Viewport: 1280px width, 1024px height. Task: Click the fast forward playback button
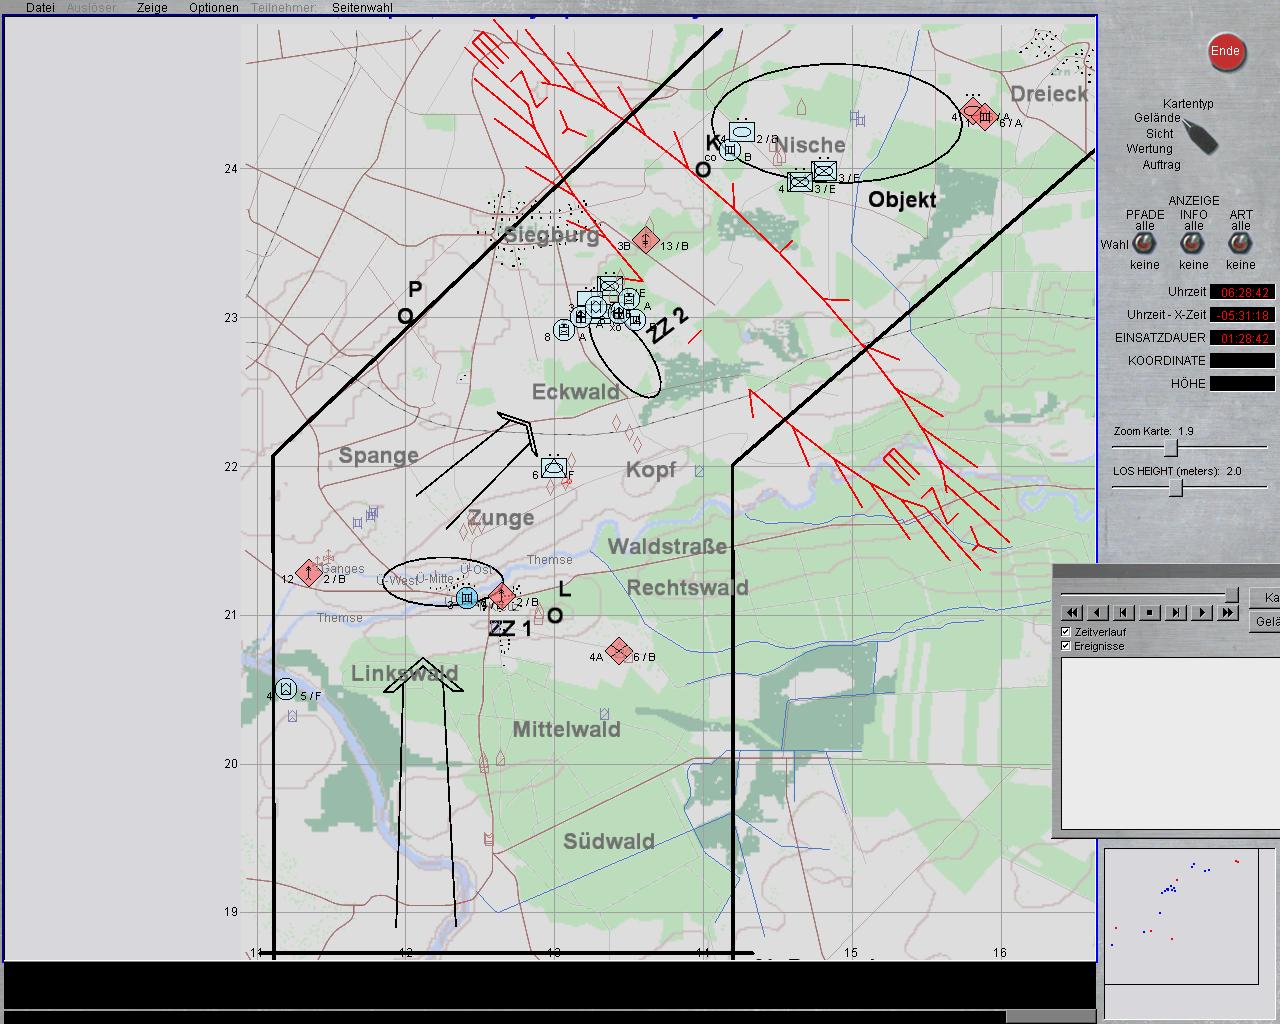pyautogui.click(x=1228, y=613)
